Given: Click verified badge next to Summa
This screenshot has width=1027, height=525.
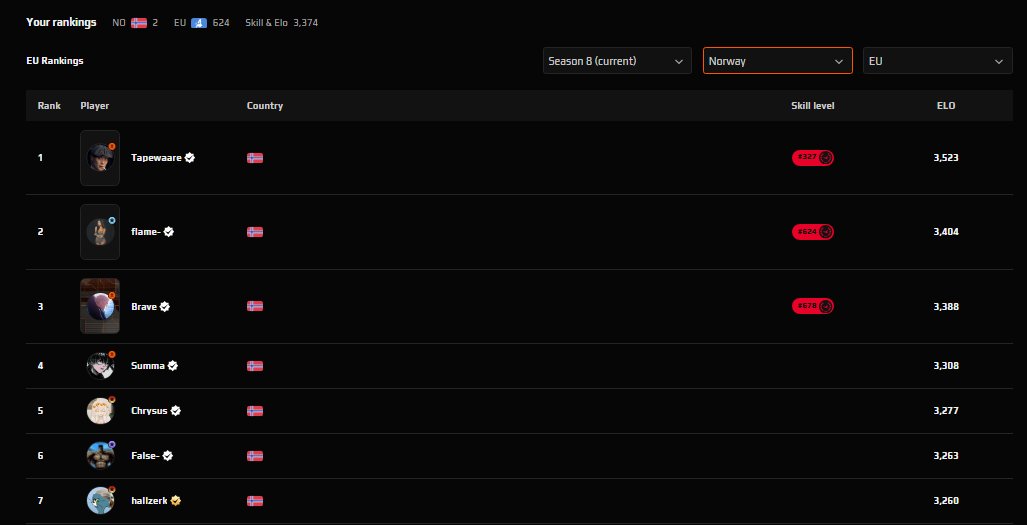Looking at the screenshot, I should click(x=172, y=366).
